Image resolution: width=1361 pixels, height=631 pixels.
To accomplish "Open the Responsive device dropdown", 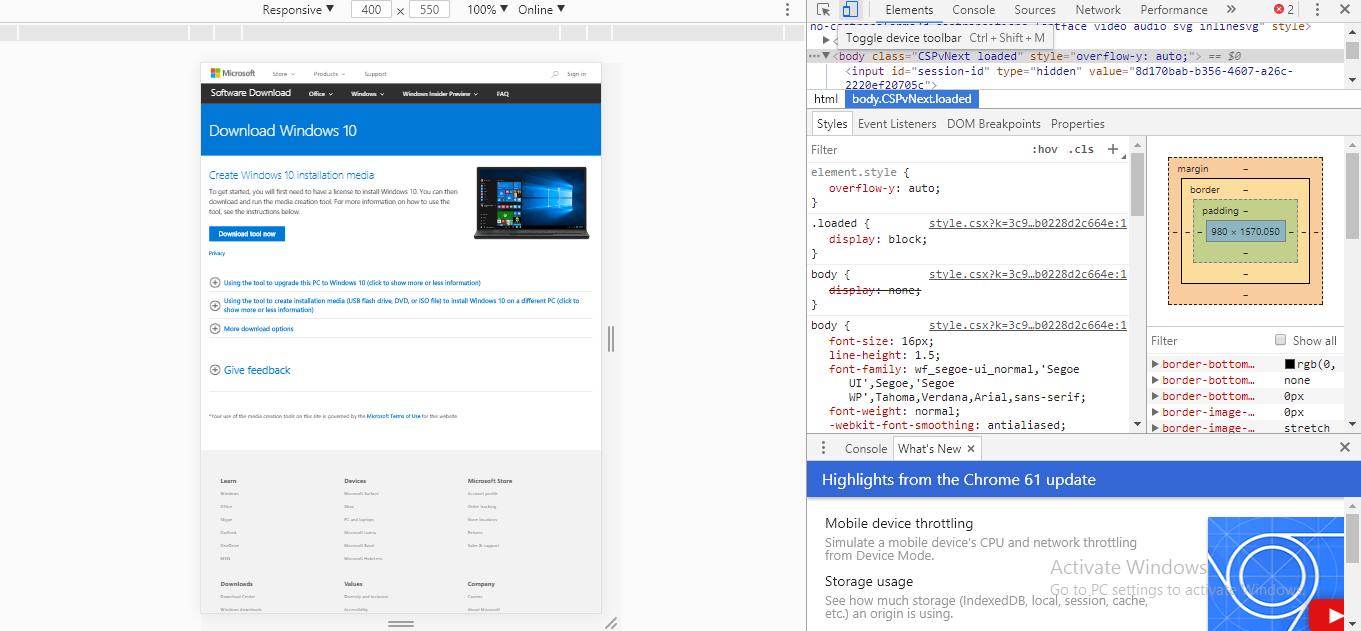I will [298, 10].
